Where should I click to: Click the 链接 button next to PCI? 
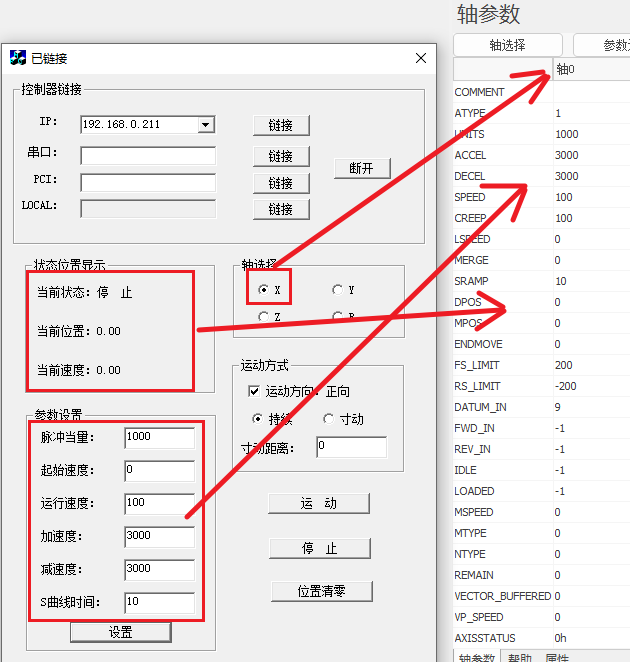click(281, 183)
